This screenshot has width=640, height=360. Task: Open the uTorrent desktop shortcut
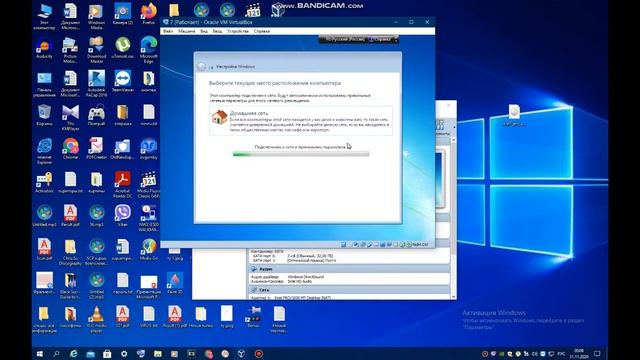(x=122, y=48)
